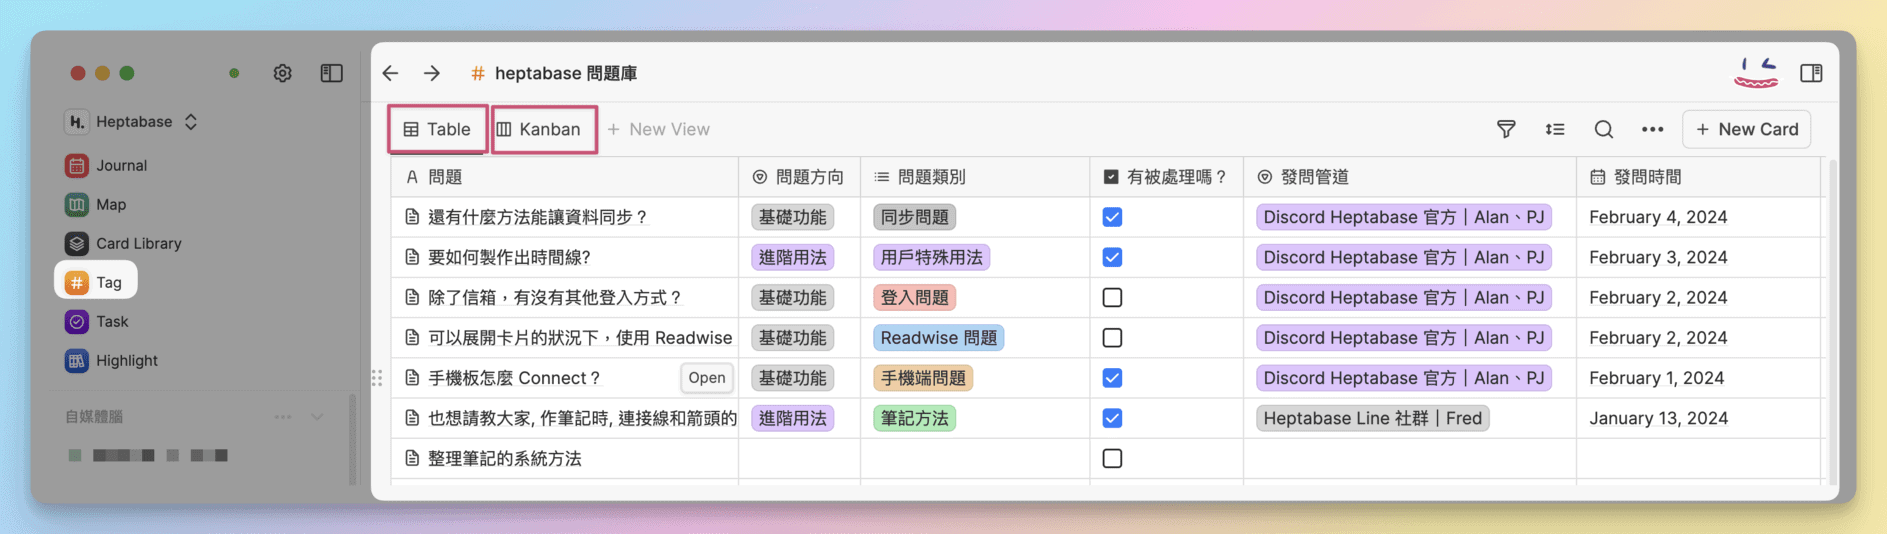The height and width of the screenshot is (534, 1887).
Task: Select Tag in the sidebar
Action: click(x=96, y=282)
